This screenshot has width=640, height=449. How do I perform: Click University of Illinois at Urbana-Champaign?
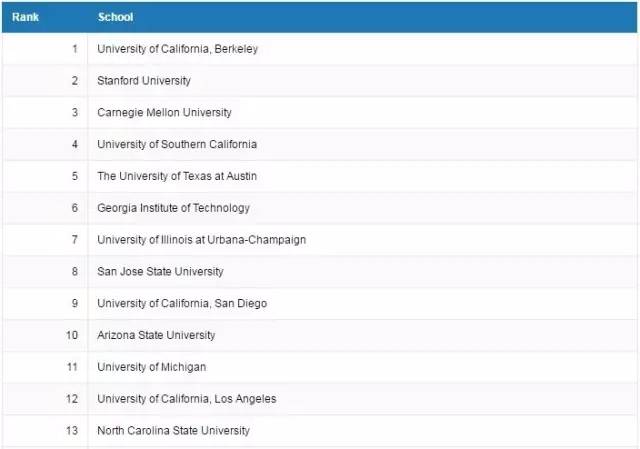(201, 240)
